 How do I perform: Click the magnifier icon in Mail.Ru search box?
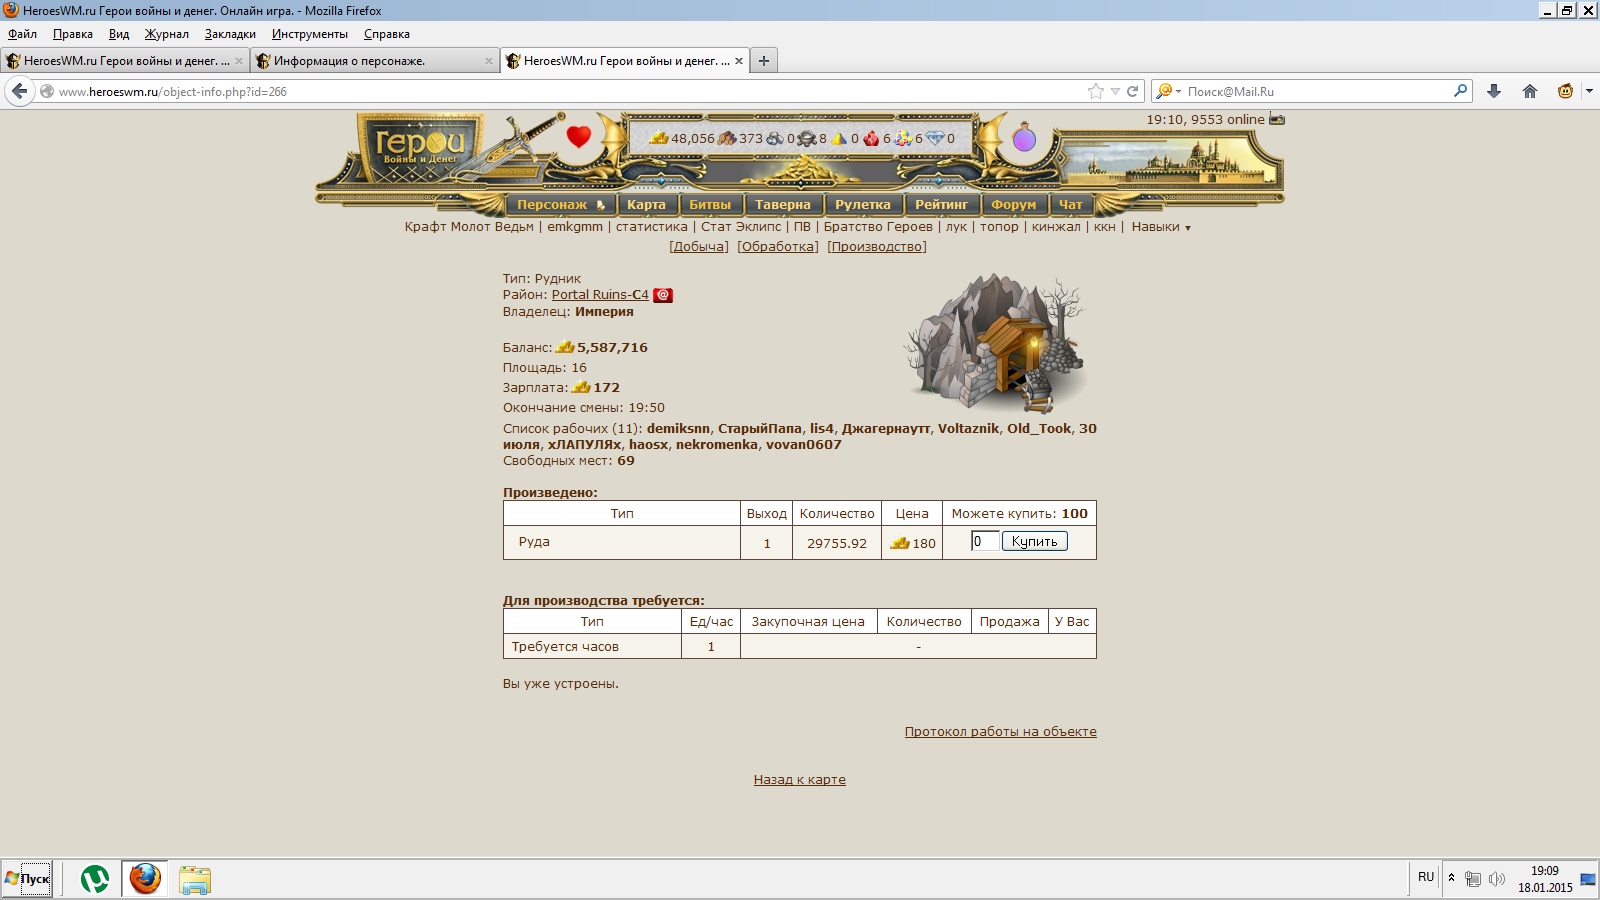coord(1461,91)
